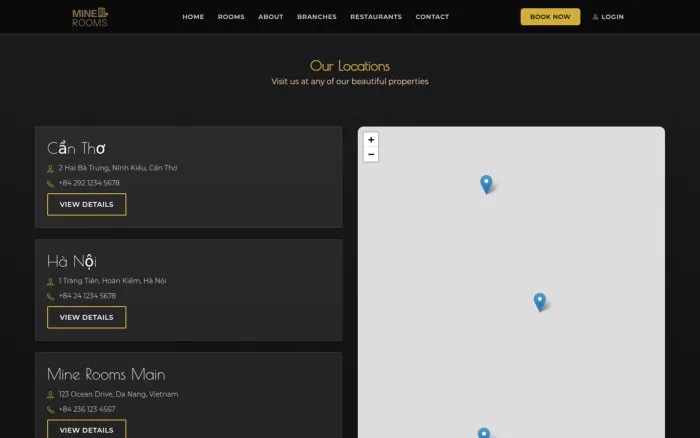Click the user icon beside Login

[x=595, y=17]
